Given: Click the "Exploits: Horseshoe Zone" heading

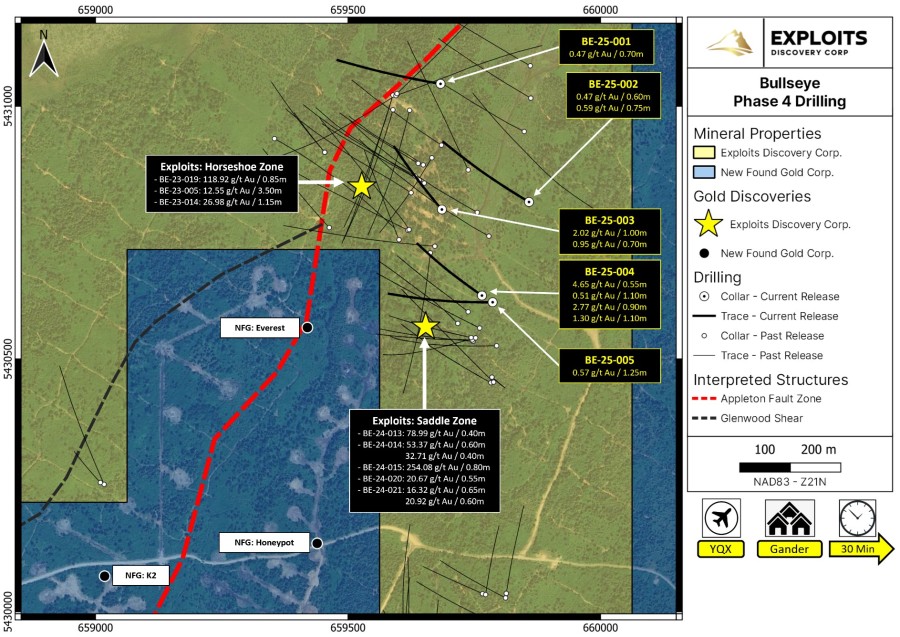Looking at the screenshot, I should tap(222, 166).
